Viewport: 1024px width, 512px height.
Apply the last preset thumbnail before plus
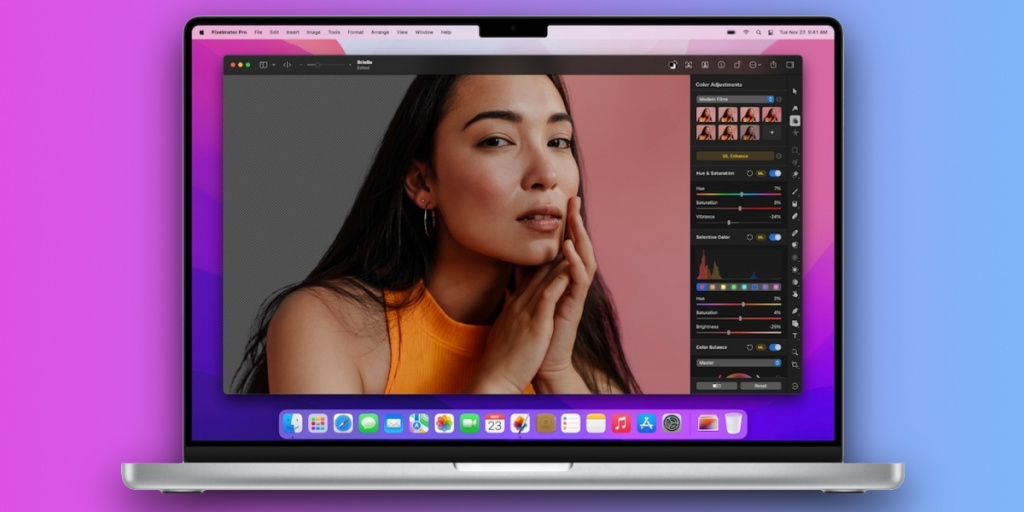pos(750,133)
